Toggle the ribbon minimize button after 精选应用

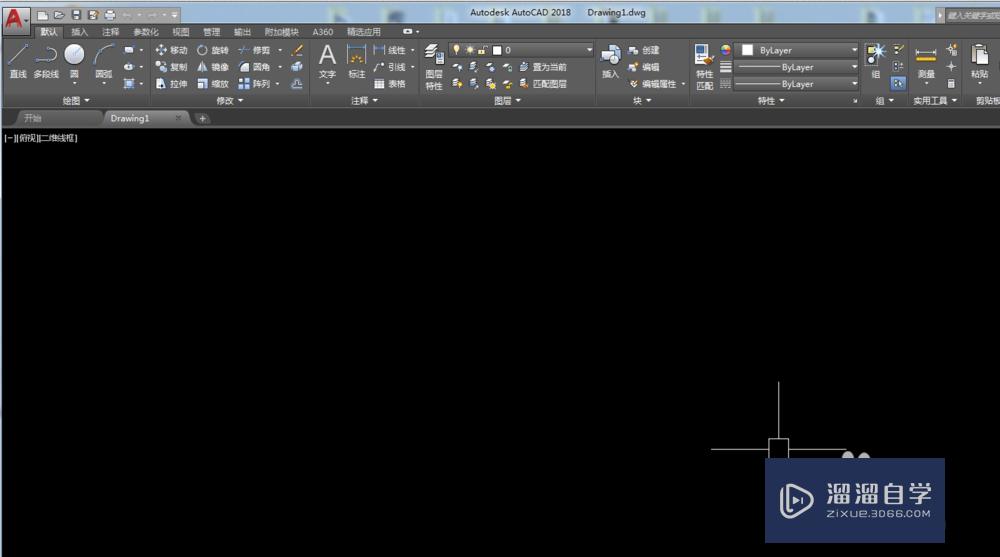[x=408, y=31]
